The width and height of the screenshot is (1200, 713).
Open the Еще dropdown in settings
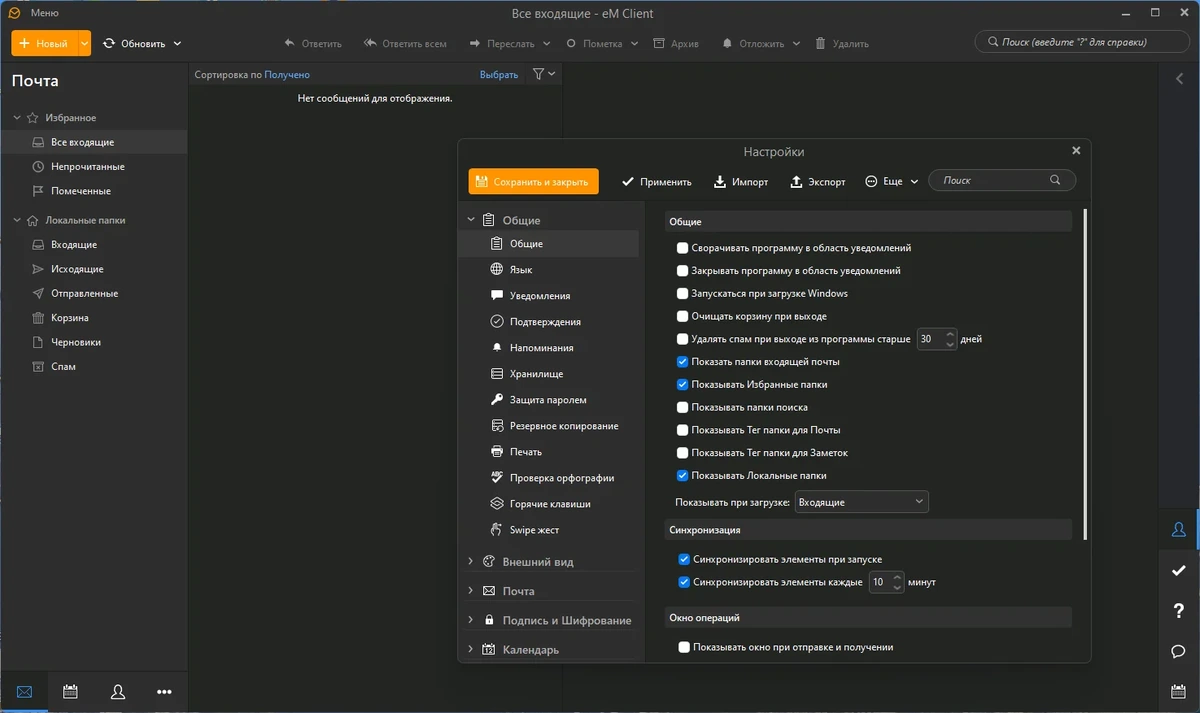tap(892, 181)
